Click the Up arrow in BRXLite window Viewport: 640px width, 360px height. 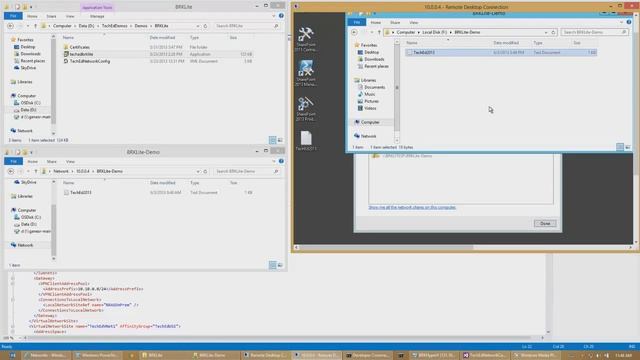click(36, 26)
